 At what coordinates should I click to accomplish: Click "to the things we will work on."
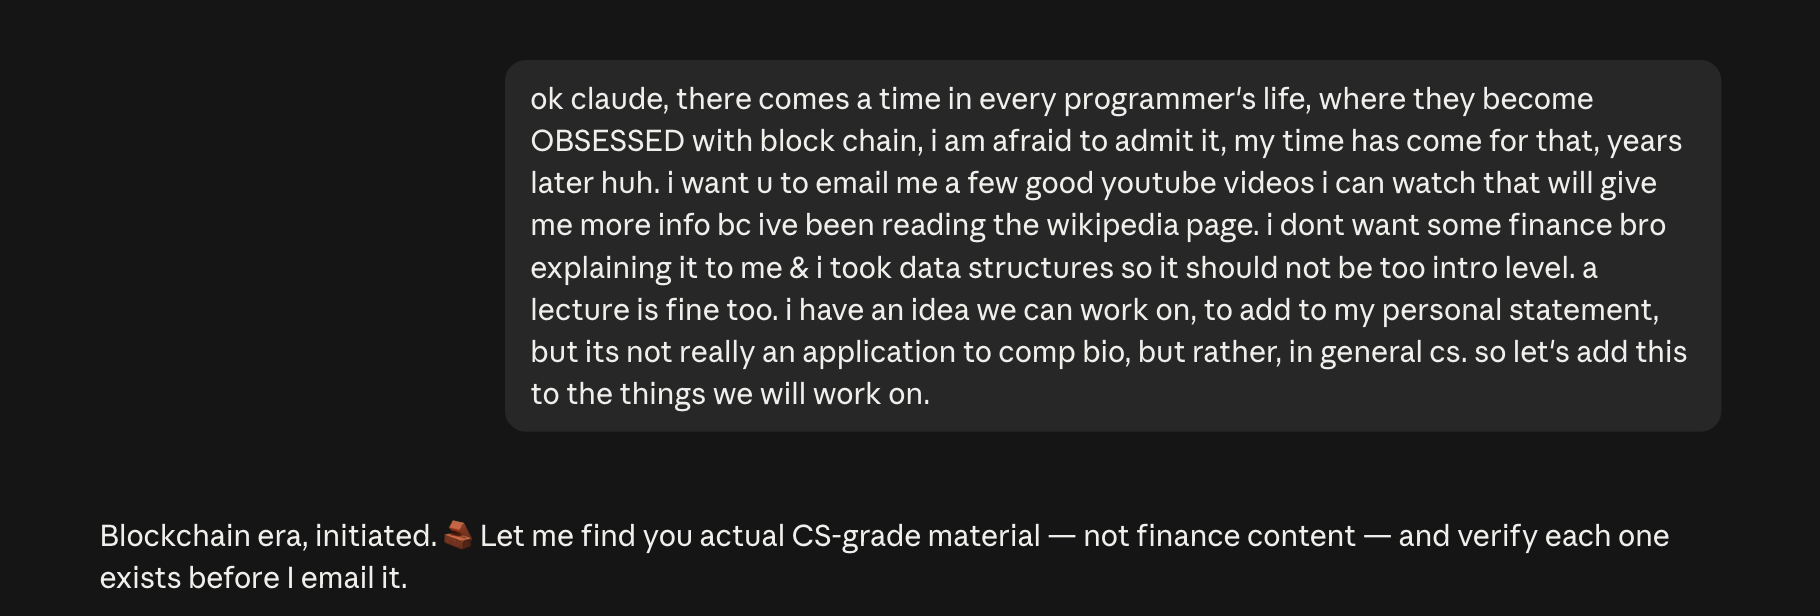(x=730, y=394)
